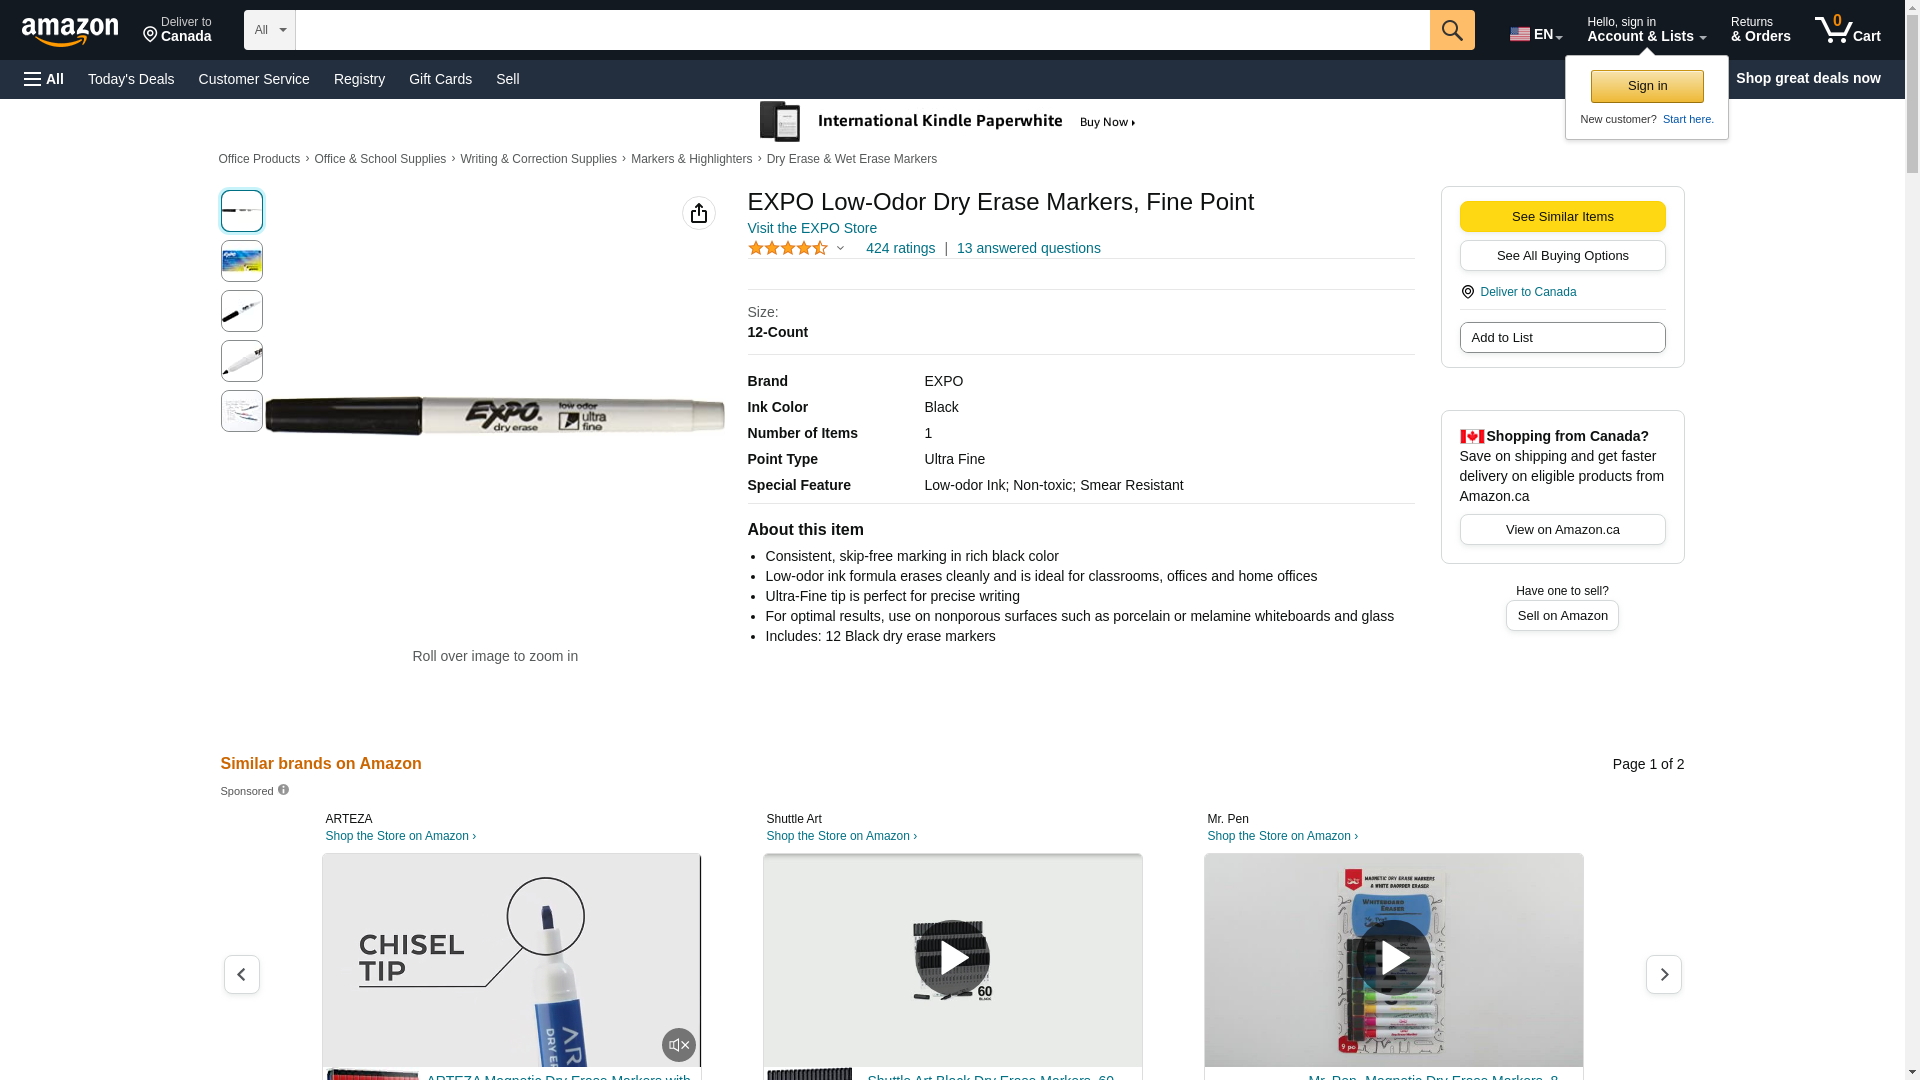Go to next carousel page arrow
This screenshot has width=1920, height=1080.
pyautogui.click(x=1663, y=974)
